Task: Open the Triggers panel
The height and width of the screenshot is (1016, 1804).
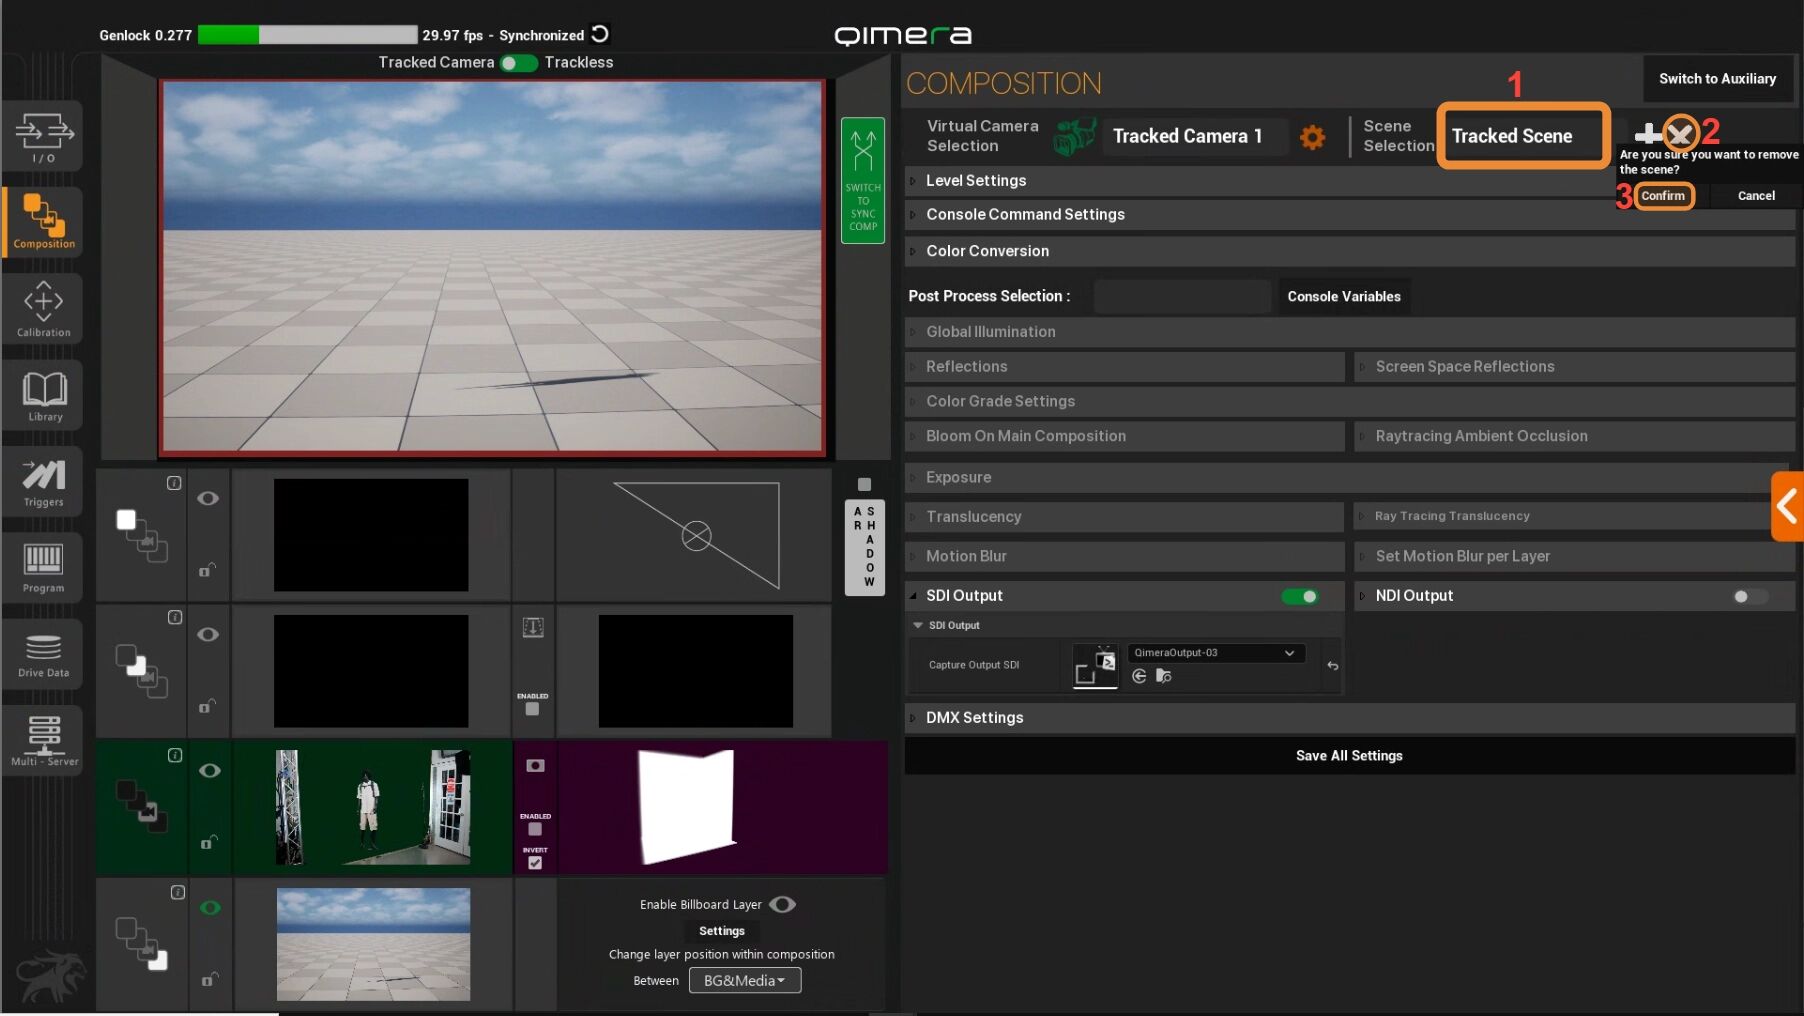Action: [44, 482]
